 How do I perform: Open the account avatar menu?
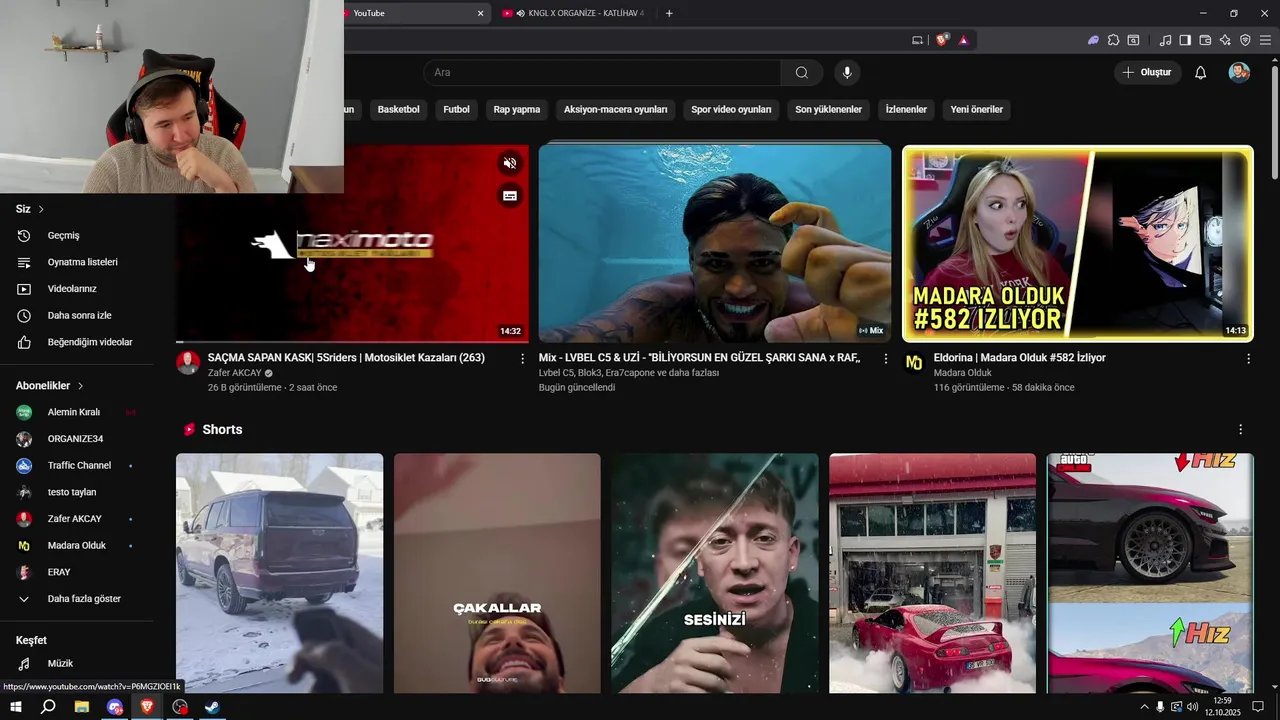[x=1239, y=72]
